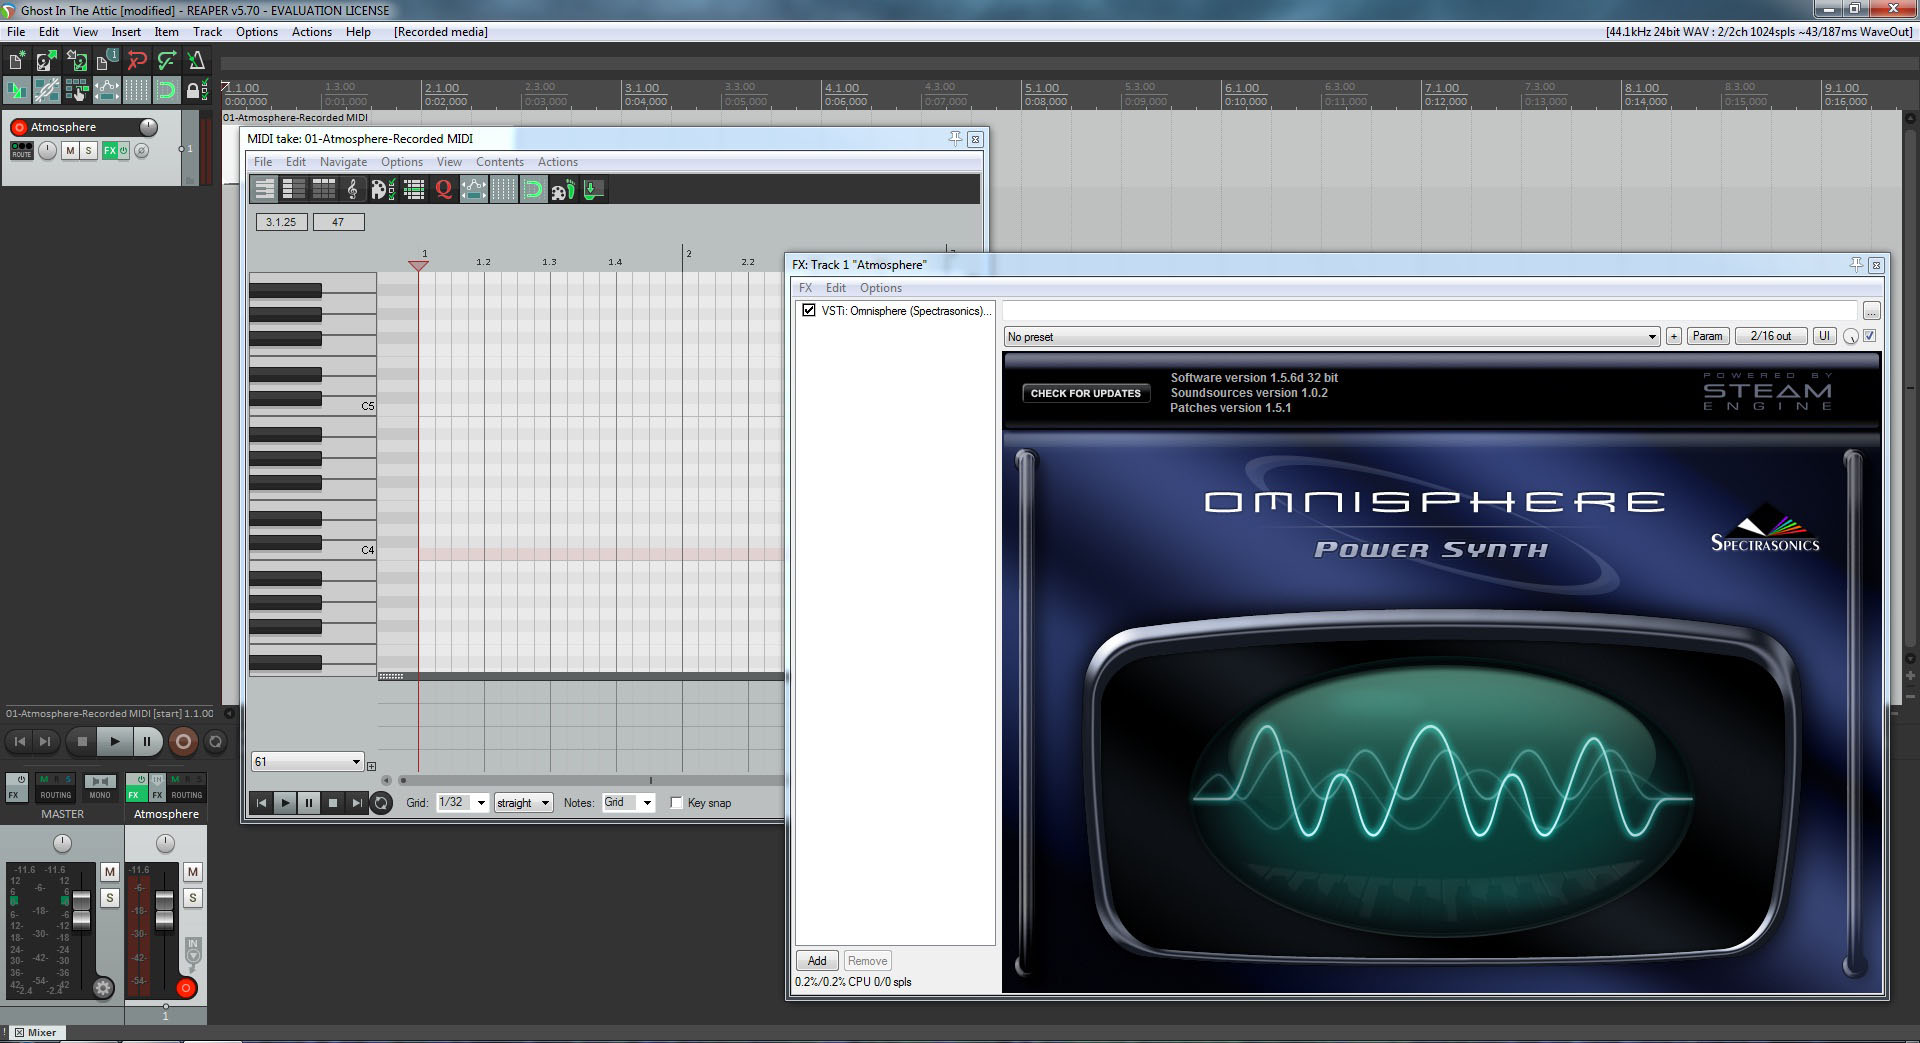Click the FX comment ellipsis button

click(x=1871, y=311)
